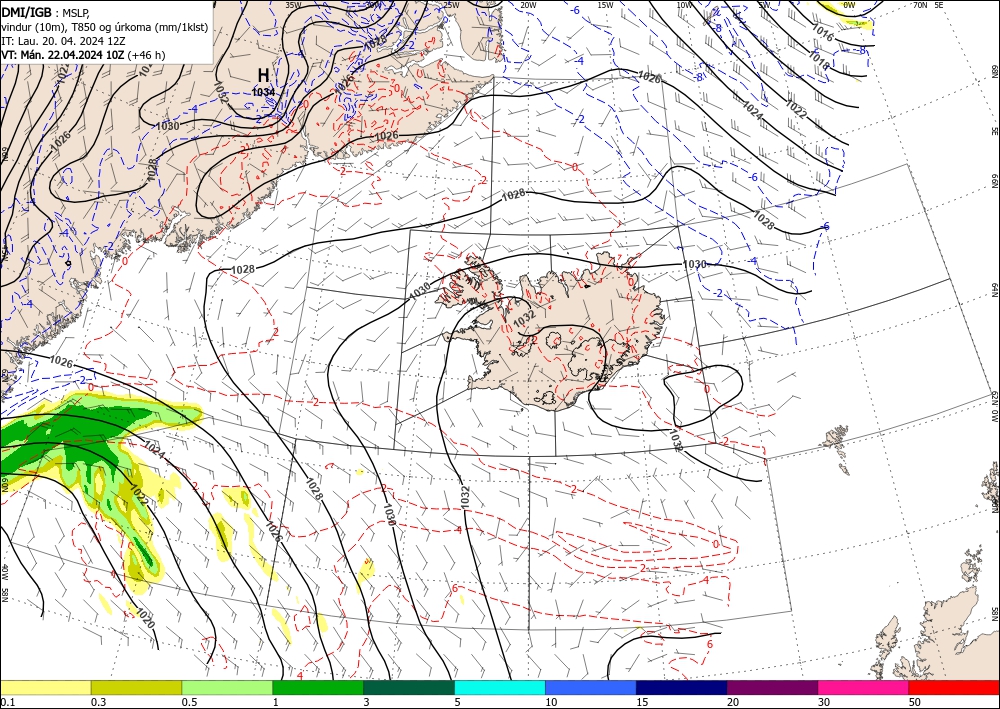
Task: Click the '25W' longitude label
Action: tap(451, 5)
